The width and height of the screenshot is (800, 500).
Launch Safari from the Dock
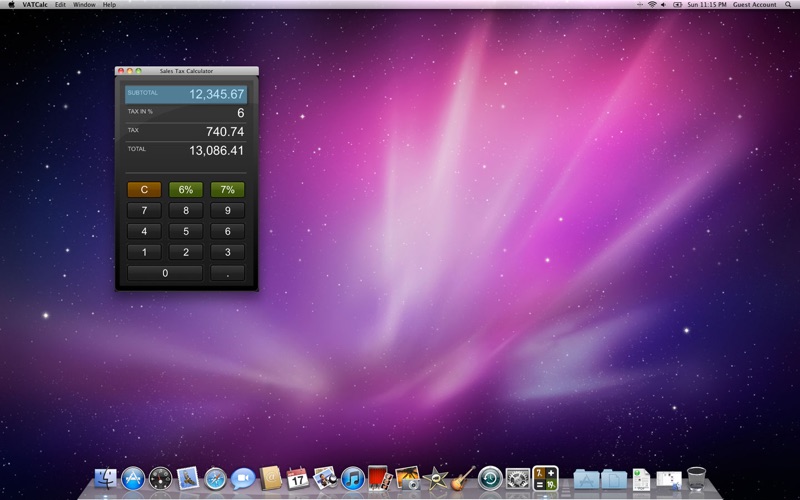pyautogui.click(x=215, y=479)
